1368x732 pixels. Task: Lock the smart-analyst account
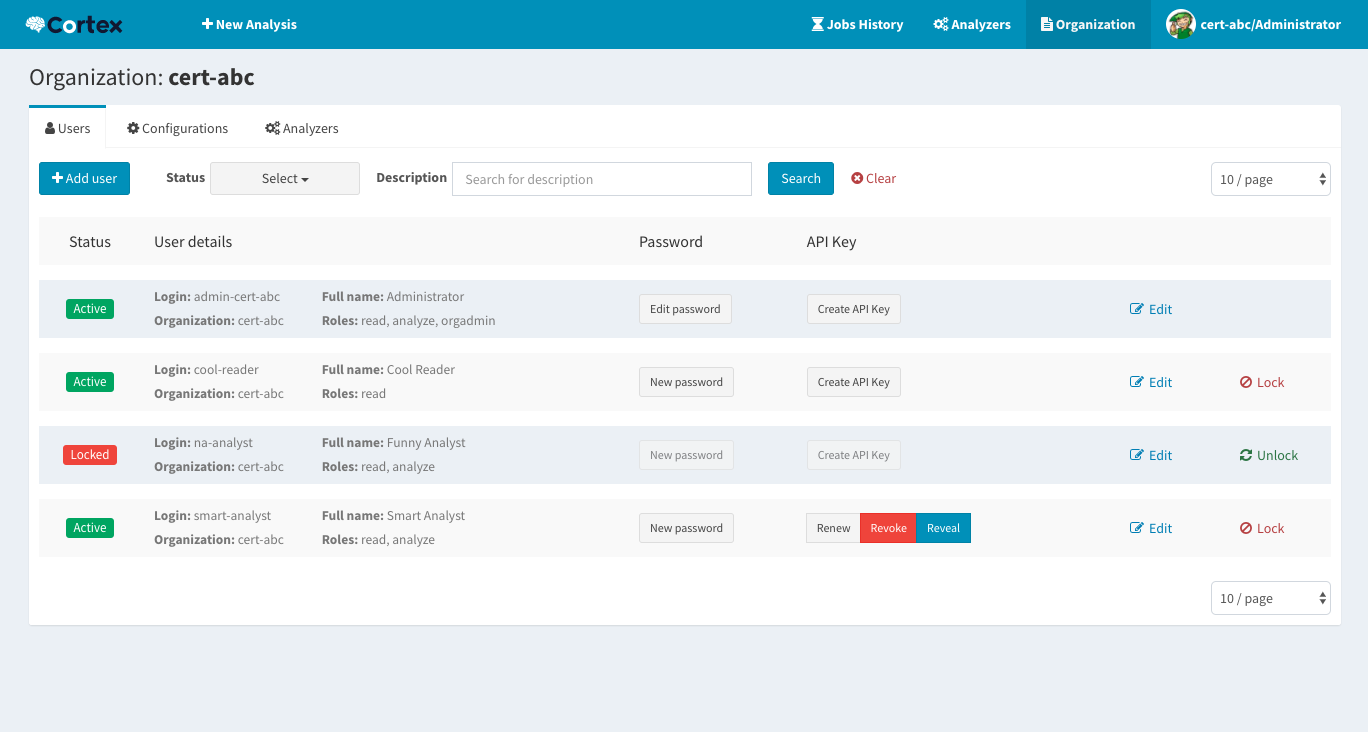click(1261, 528)
